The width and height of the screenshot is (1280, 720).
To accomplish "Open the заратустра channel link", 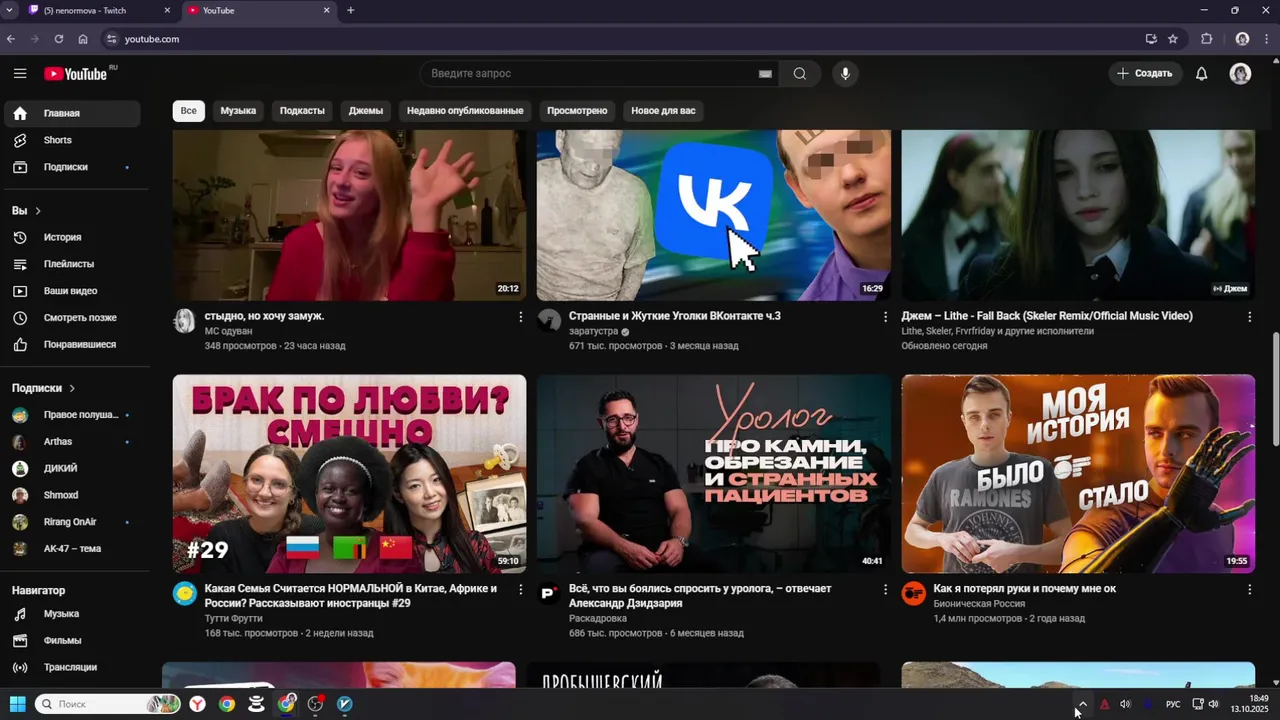I will pos(593,331).
